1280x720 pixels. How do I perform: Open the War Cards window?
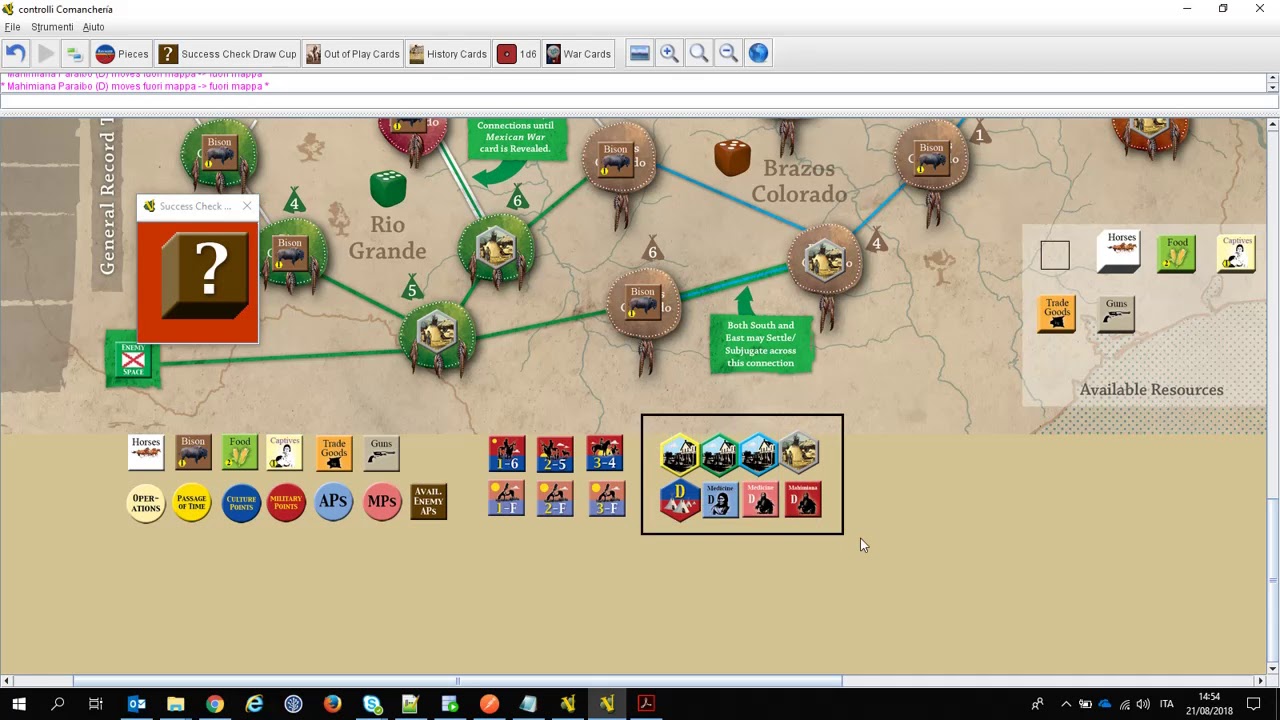(578, 54)
